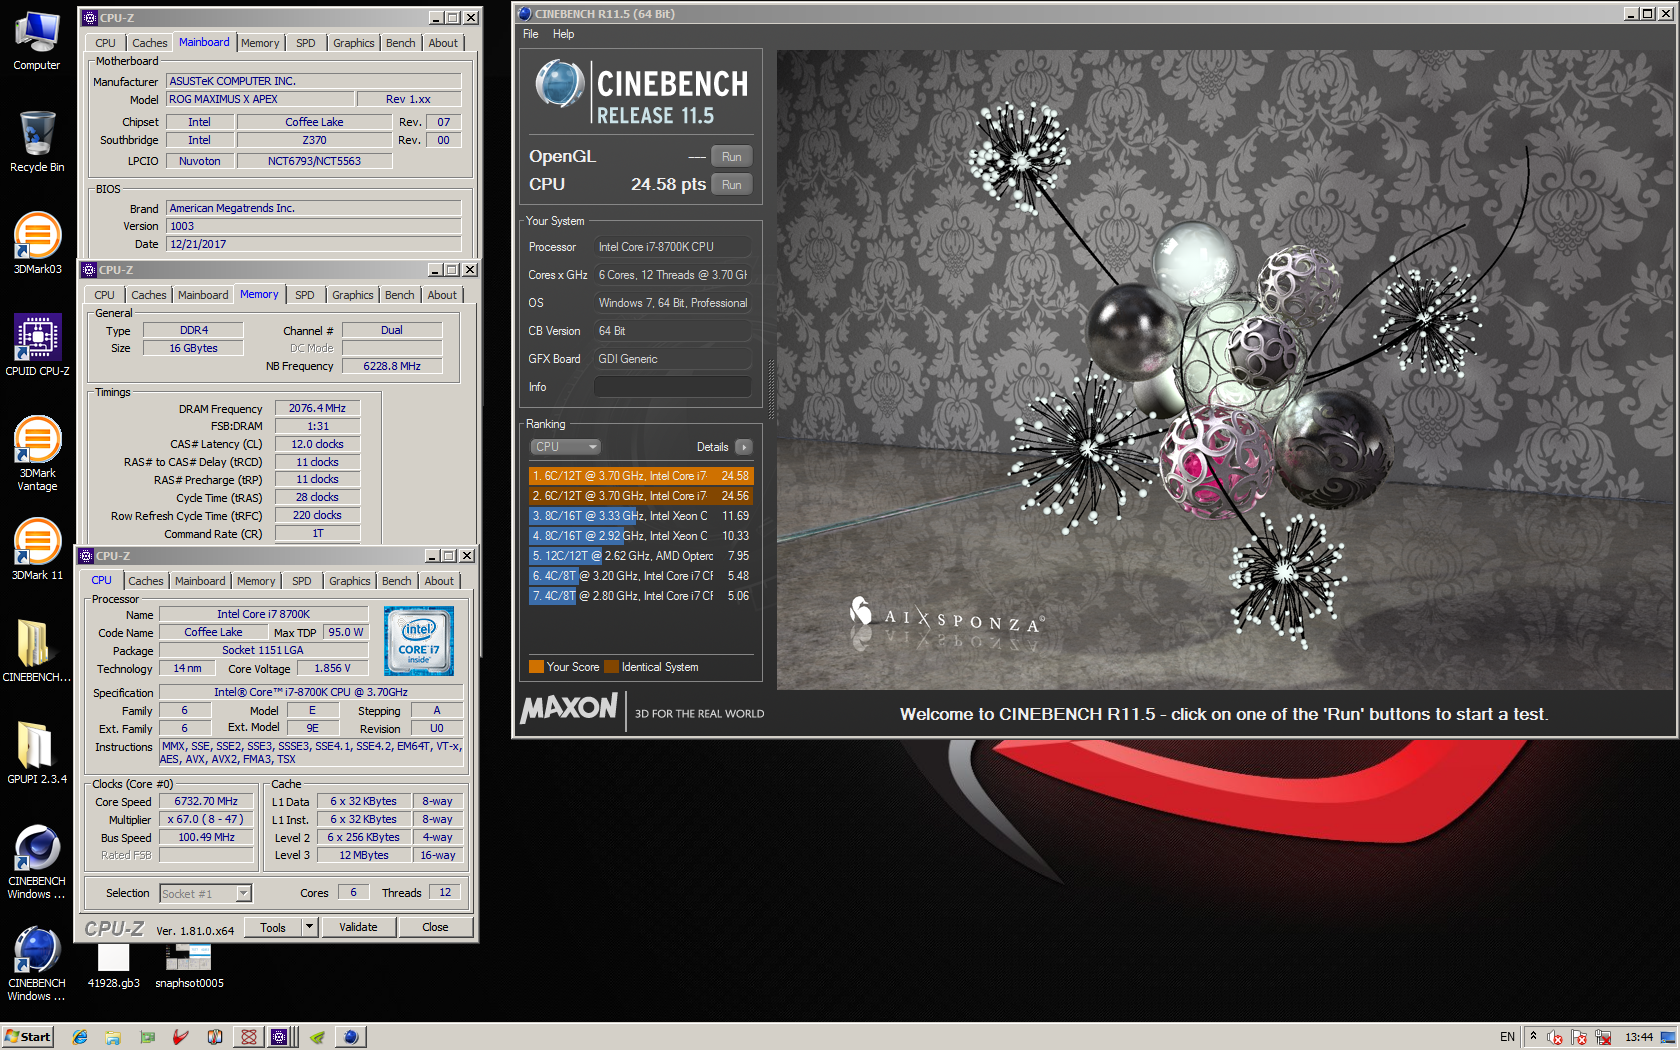Expand the Tools dropdown arrow in CPU-Z
This screenshot has width=1680, height=1050.
[x=309, y=927]
